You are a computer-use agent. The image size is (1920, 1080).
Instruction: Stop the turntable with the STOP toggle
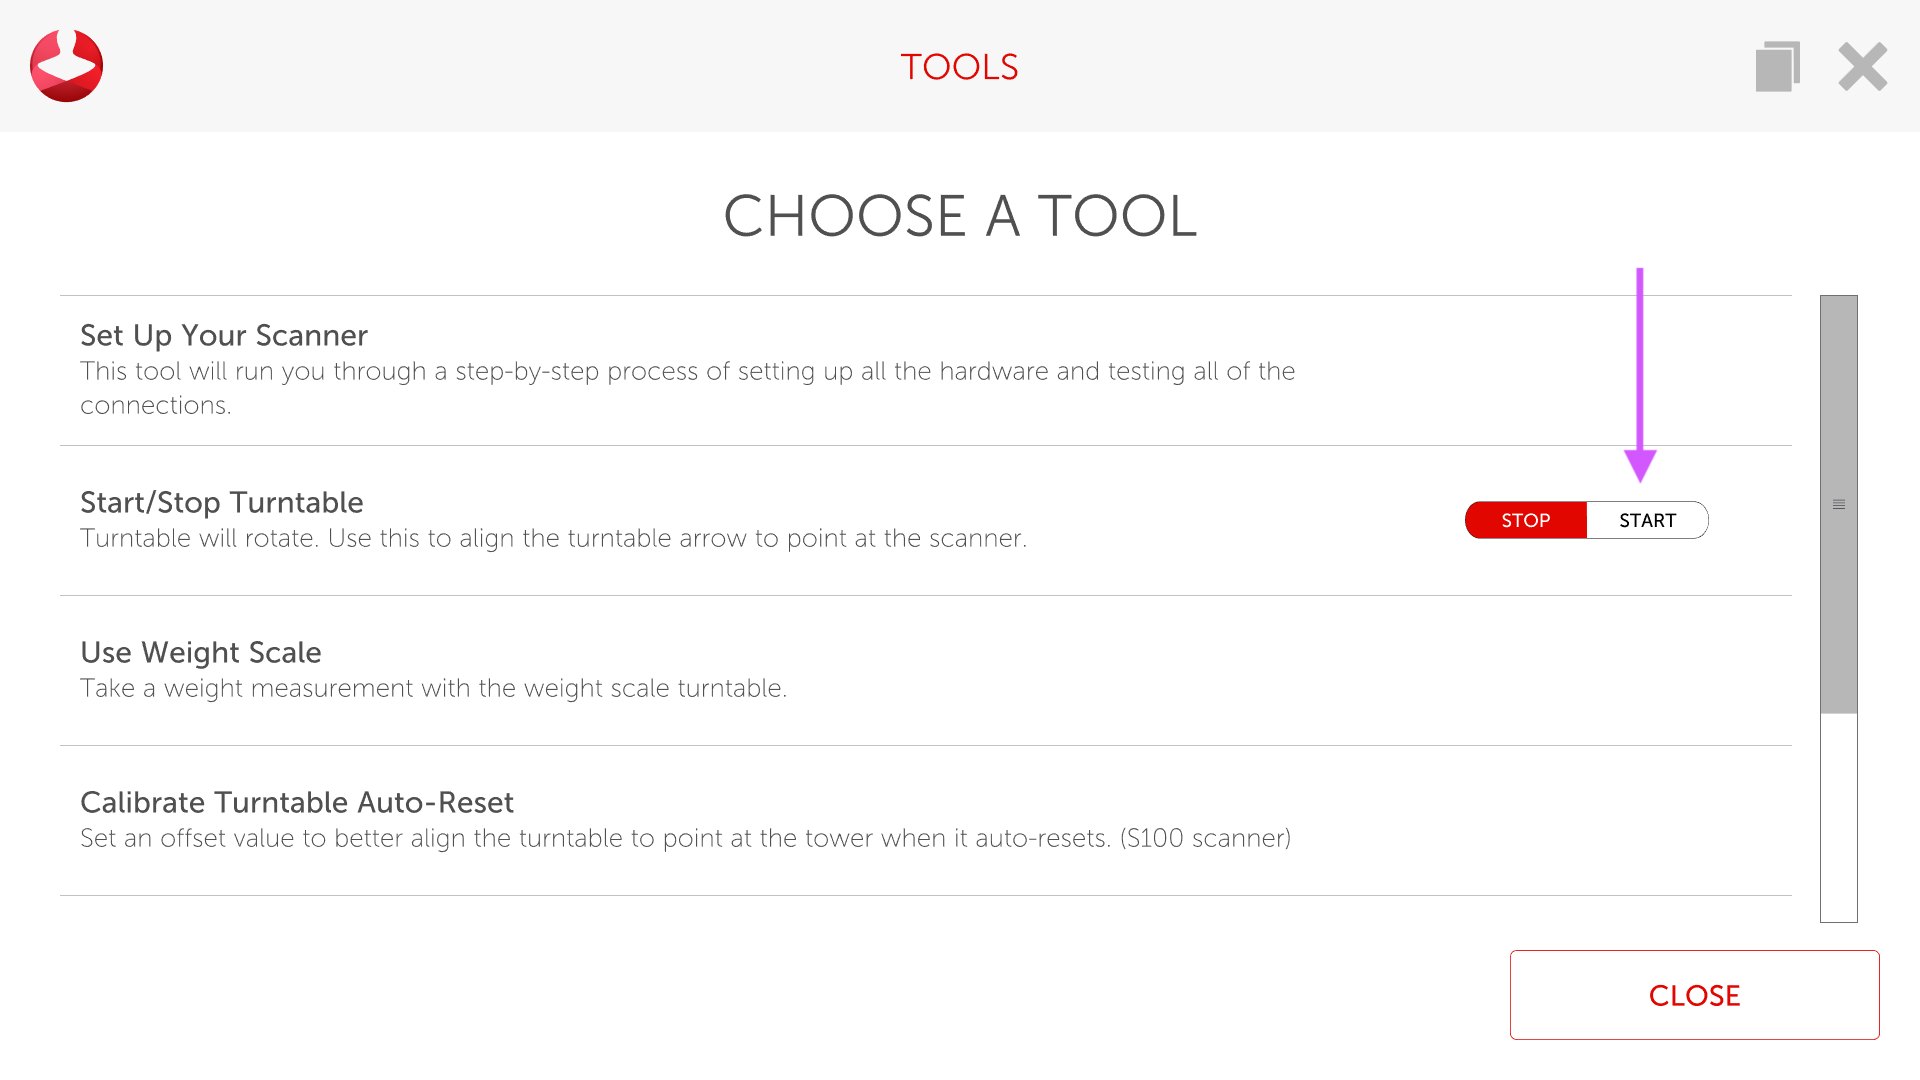[x=1525, y=520]
